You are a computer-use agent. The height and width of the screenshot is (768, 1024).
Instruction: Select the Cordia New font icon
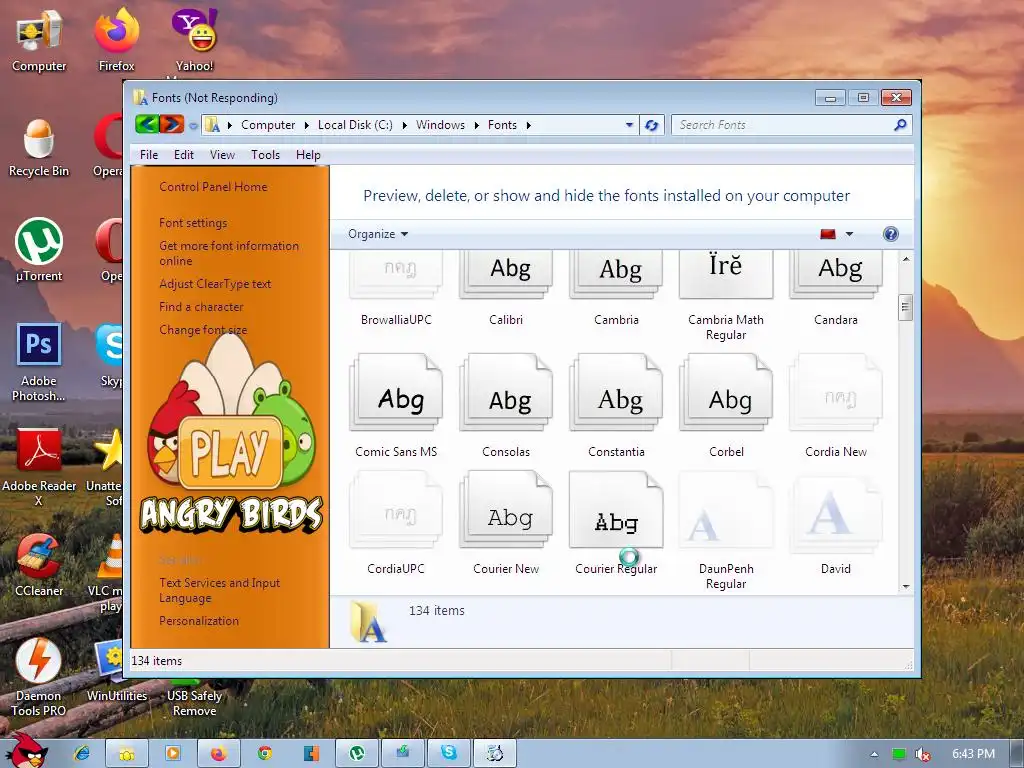836,392
